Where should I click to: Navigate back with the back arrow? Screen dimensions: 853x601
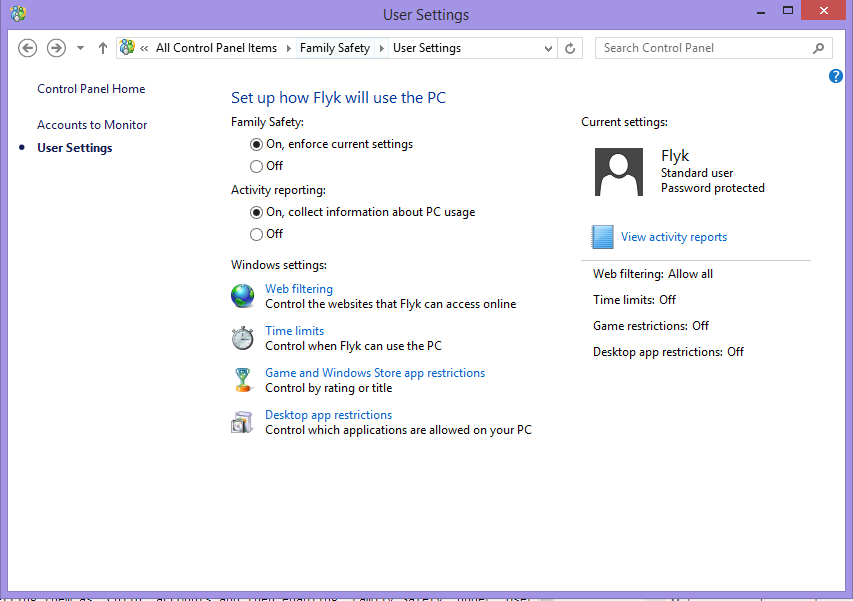pos(28,48)
